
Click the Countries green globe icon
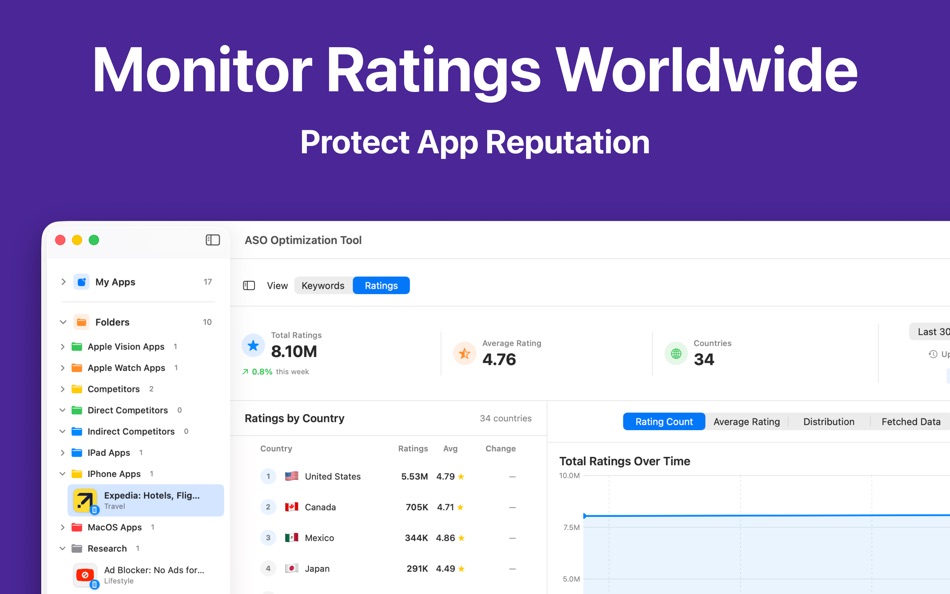(x=676, y=353)
